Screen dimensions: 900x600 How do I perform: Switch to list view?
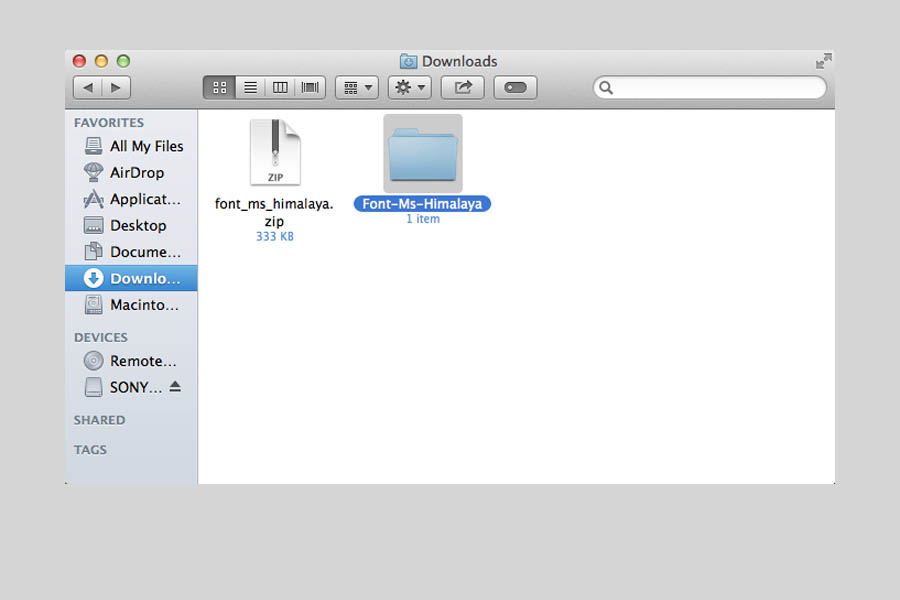(250, 88)
